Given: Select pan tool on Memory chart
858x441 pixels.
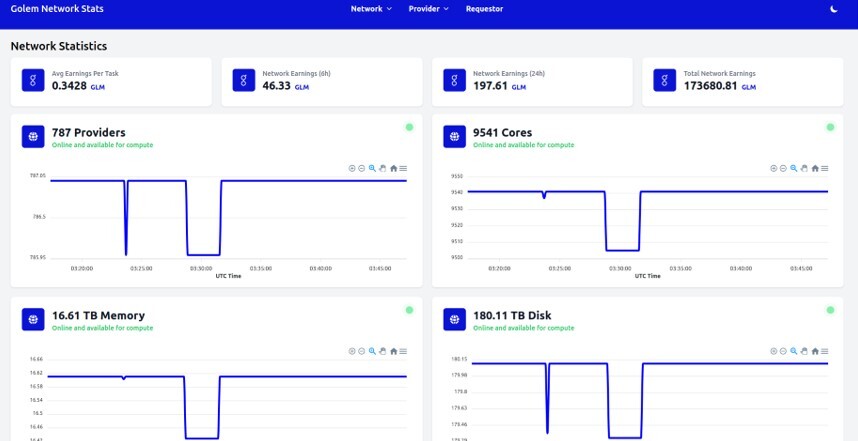Looking at the screenshot, I should [x=382, y=351].
